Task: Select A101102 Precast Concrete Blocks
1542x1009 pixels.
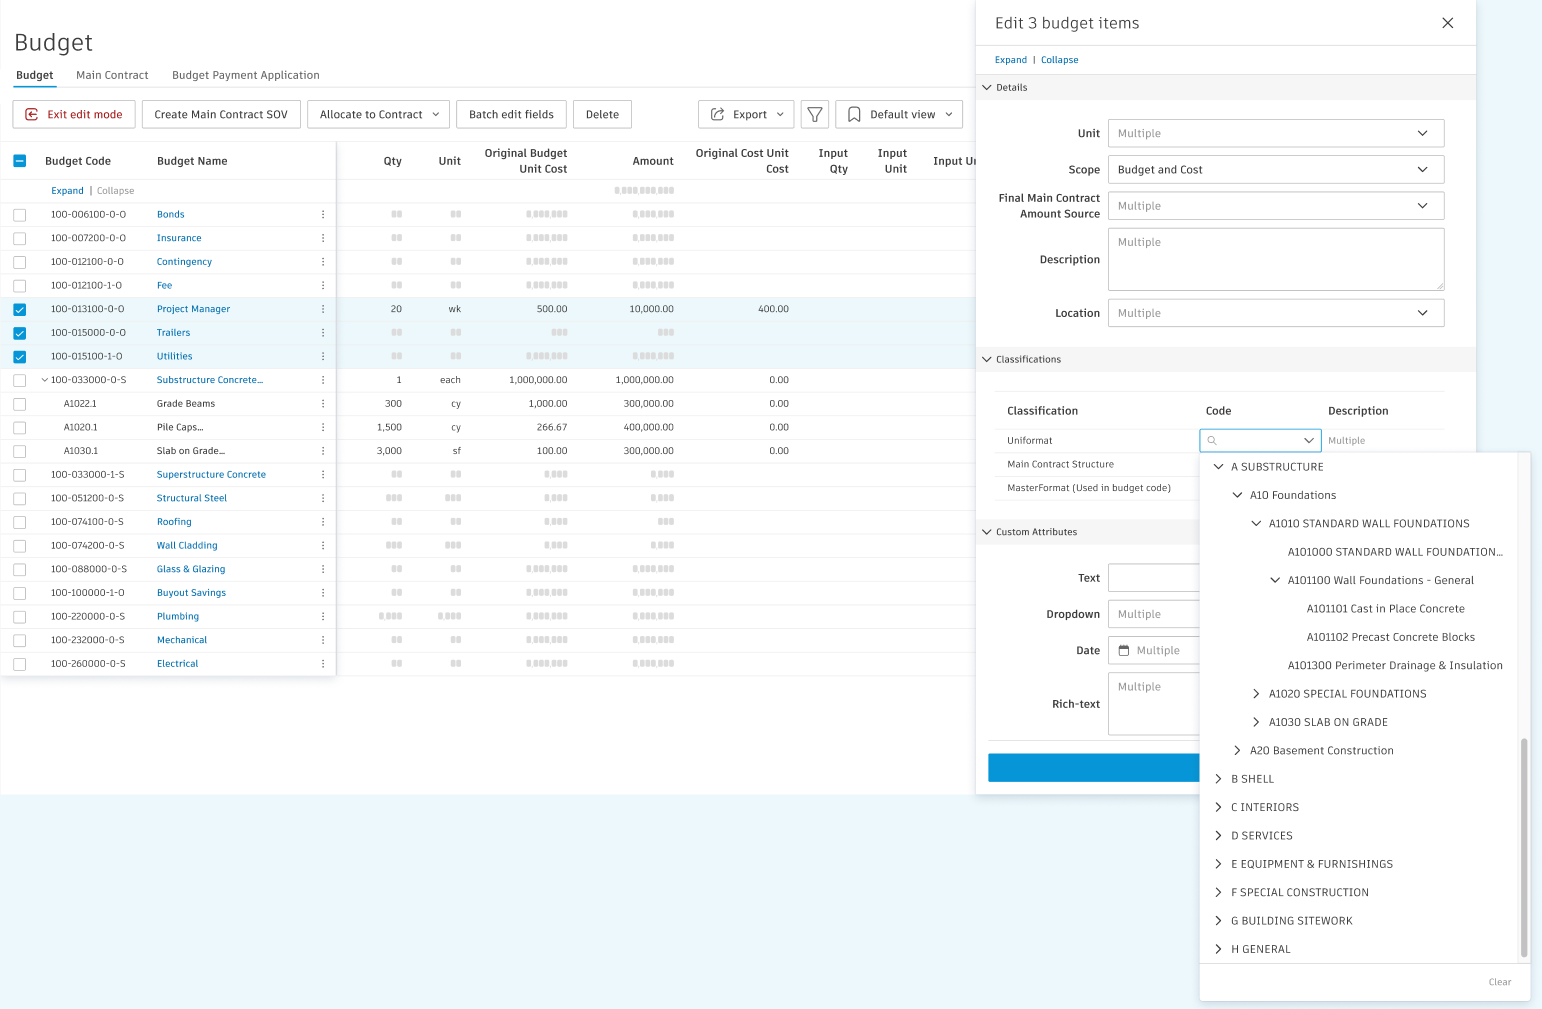Action: (1390, 637)
